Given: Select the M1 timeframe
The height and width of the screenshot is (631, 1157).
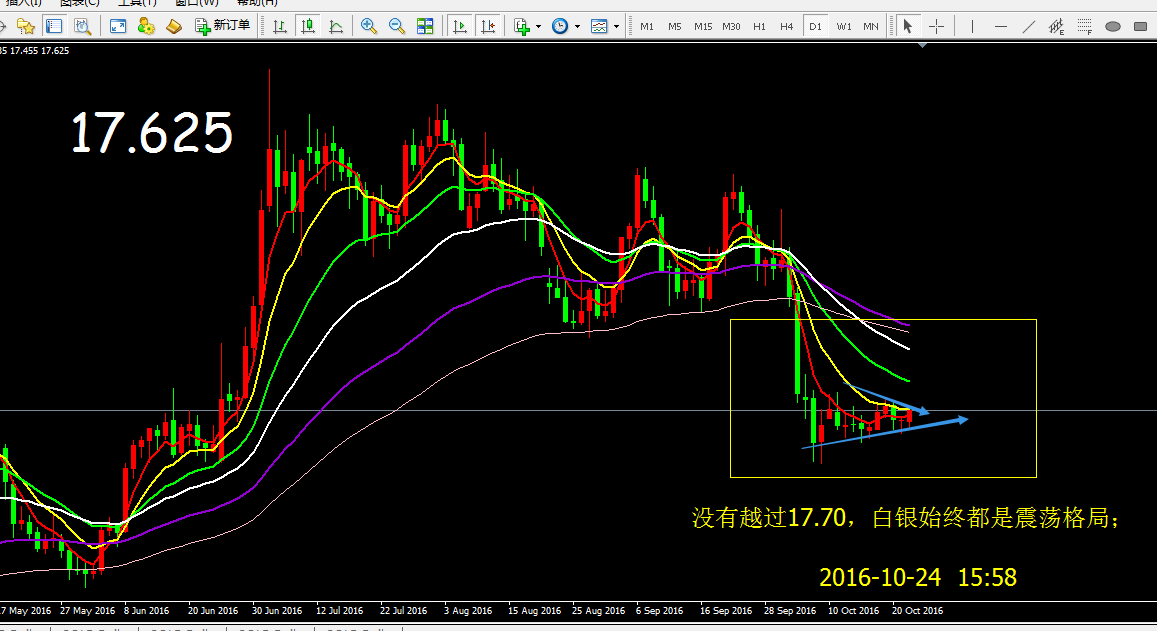Looking at the screenshot, I should pos(647,27).
